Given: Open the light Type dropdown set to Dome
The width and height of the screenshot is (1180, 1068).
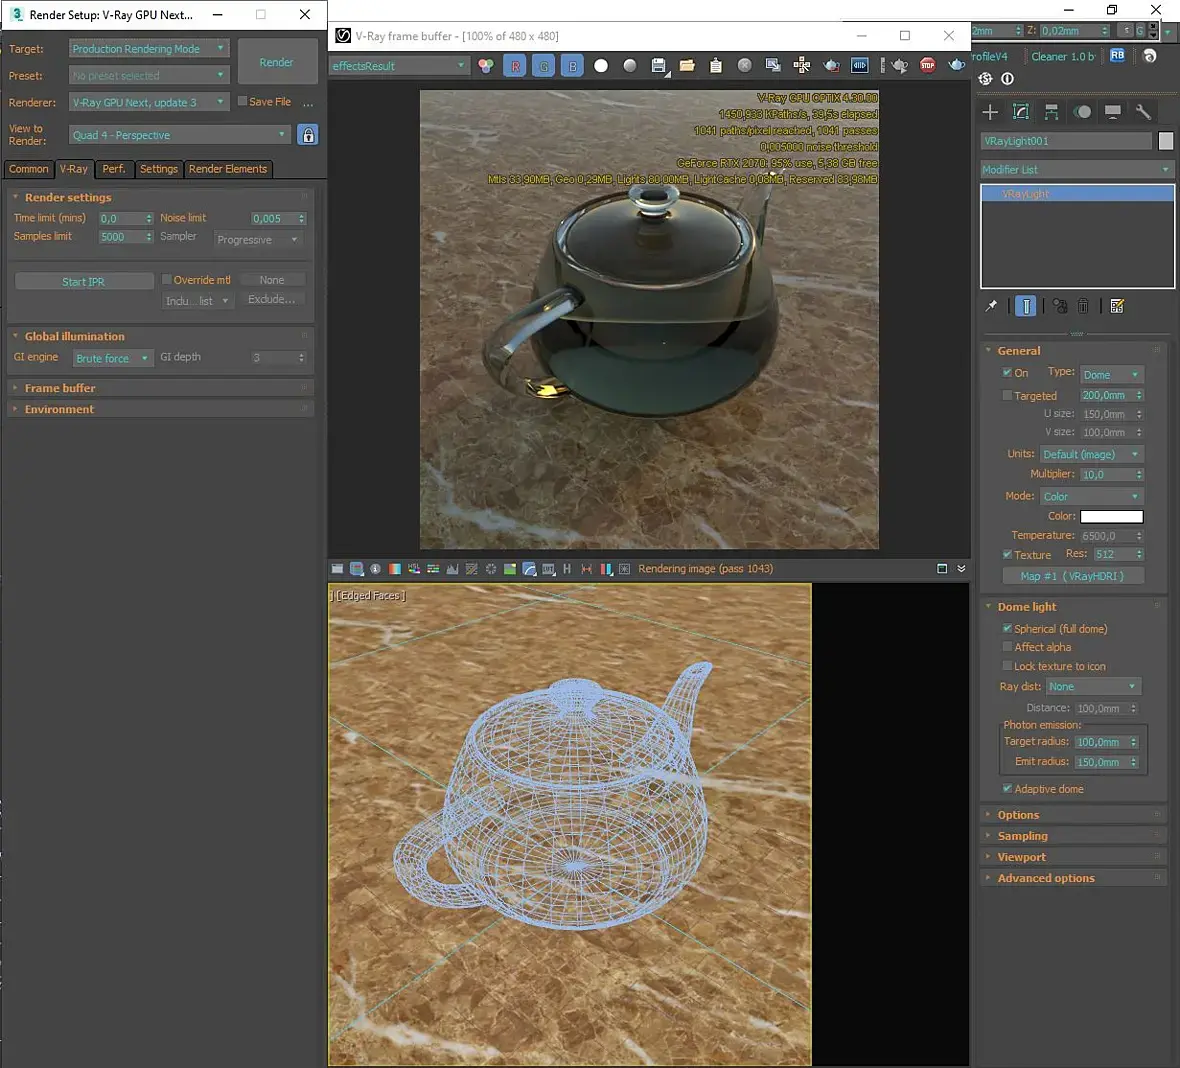Looking at the screenshot, I should [1110, 375].
